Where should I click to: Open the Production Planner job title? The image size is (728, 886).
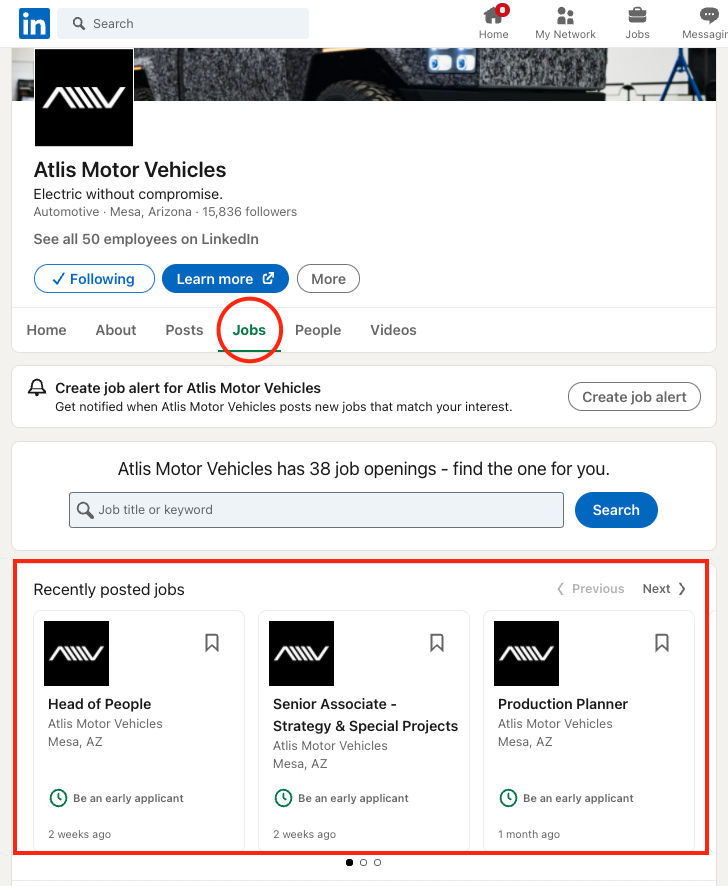point(563,704)
